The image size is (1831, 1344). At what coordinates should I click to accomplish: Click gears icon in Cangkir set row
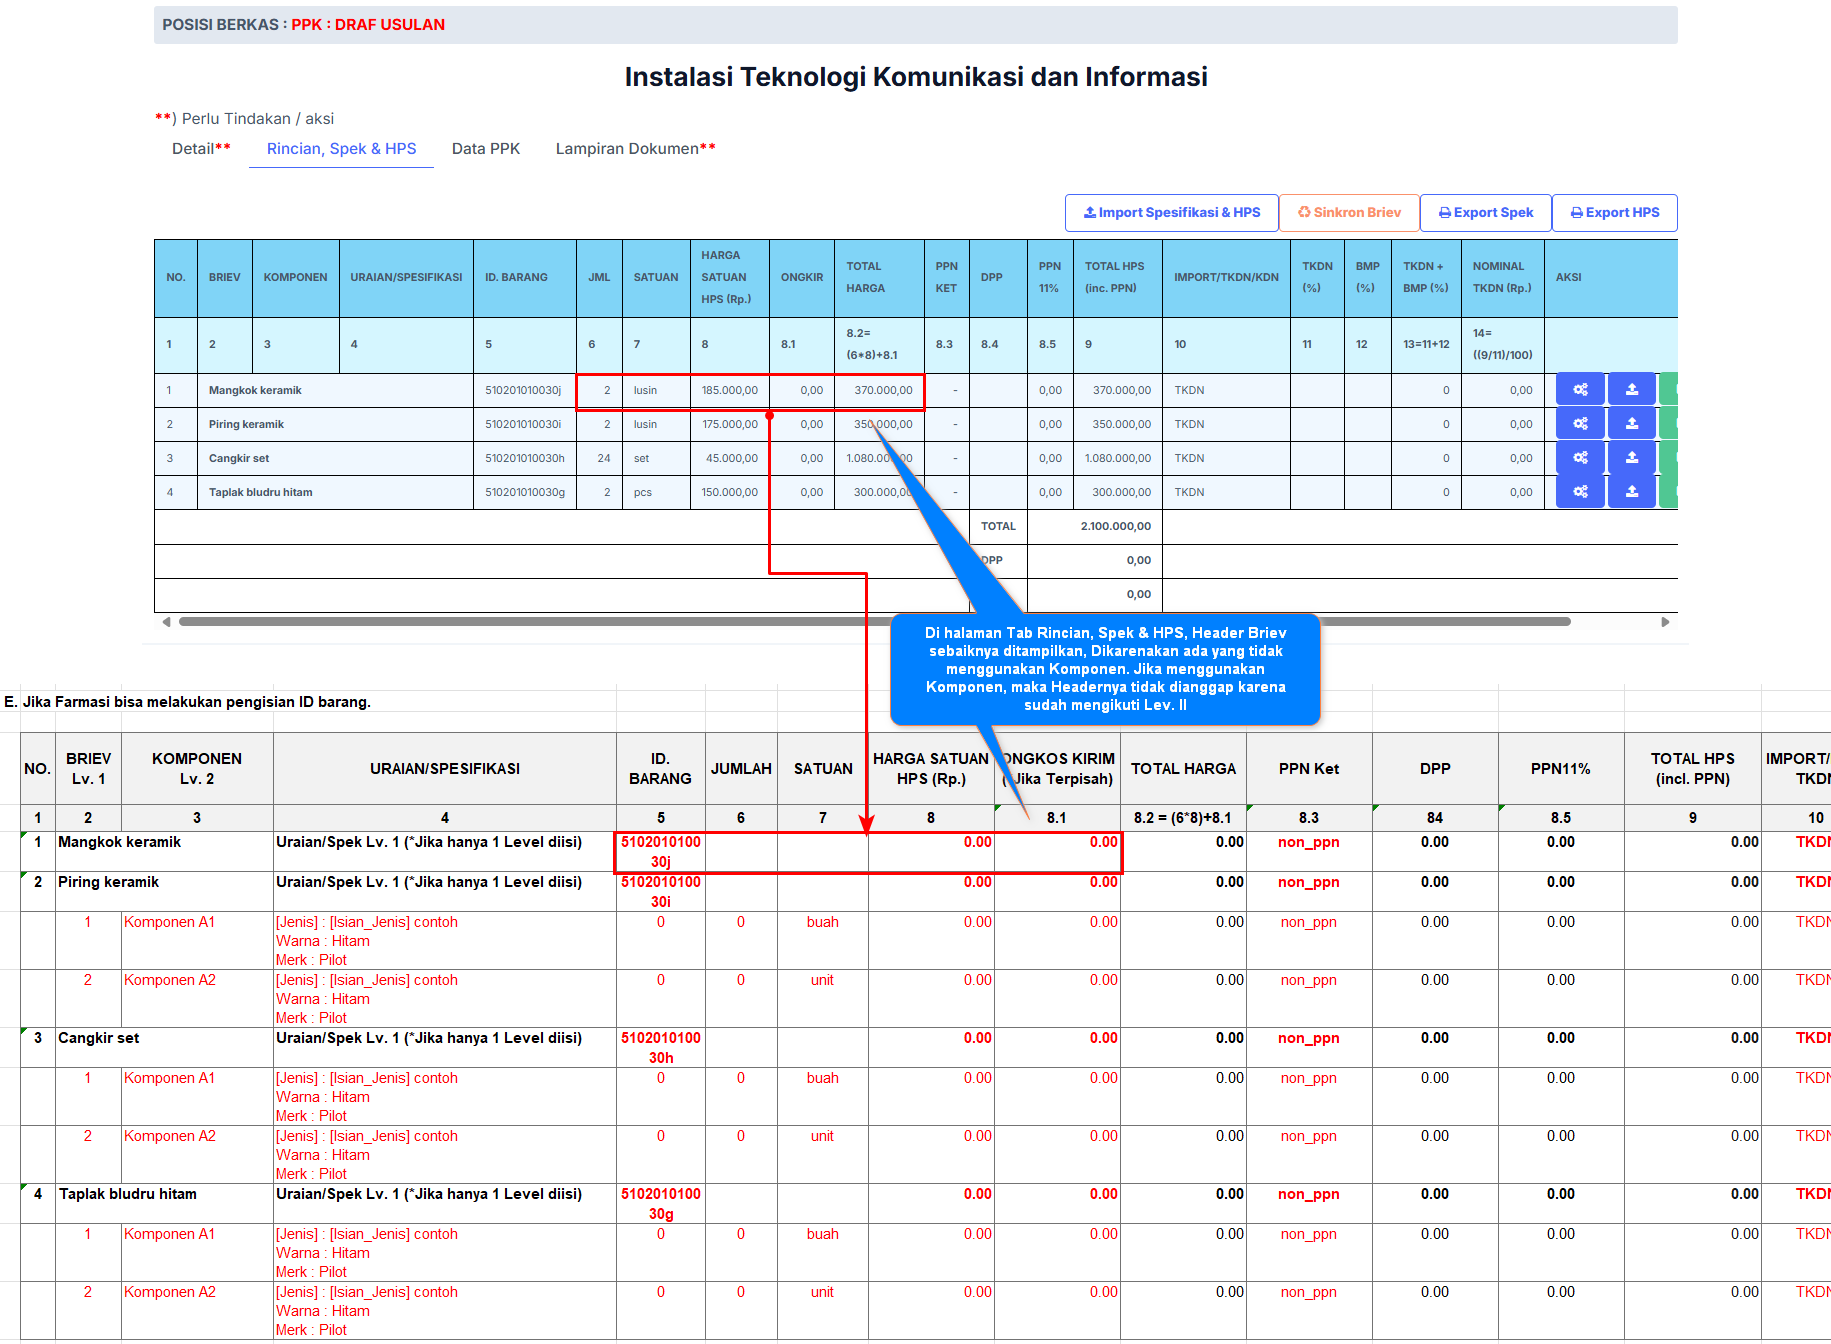pos(1580,458)
